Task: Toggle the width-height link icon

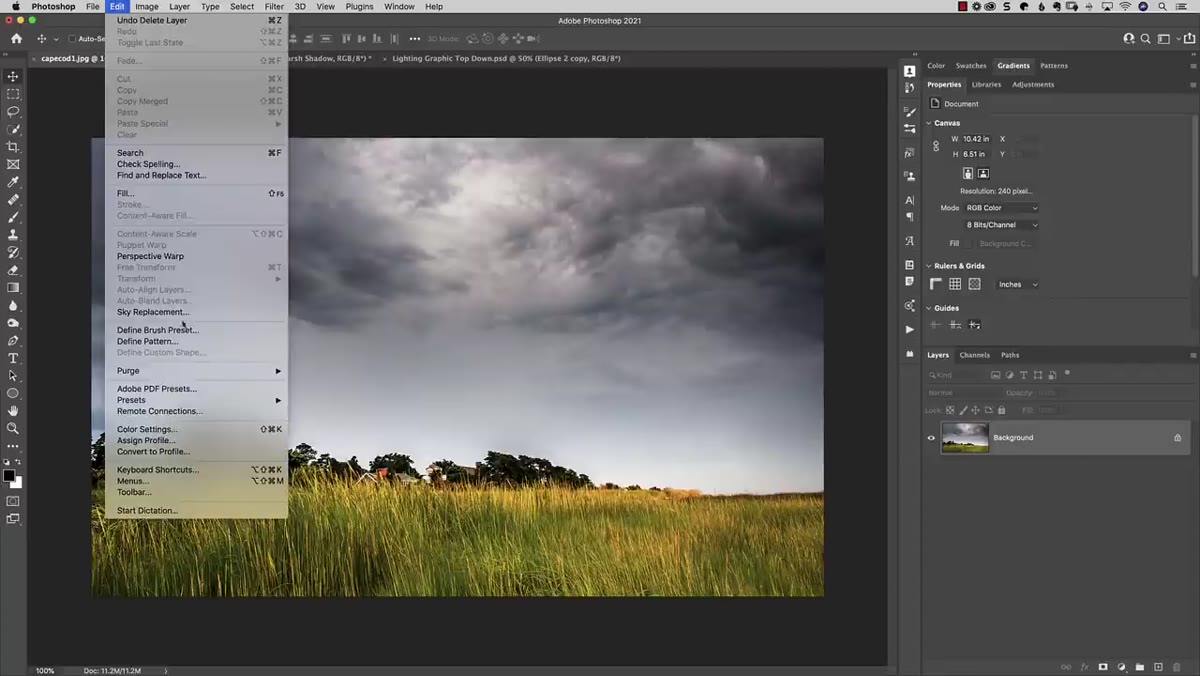Action: [936, 146]
